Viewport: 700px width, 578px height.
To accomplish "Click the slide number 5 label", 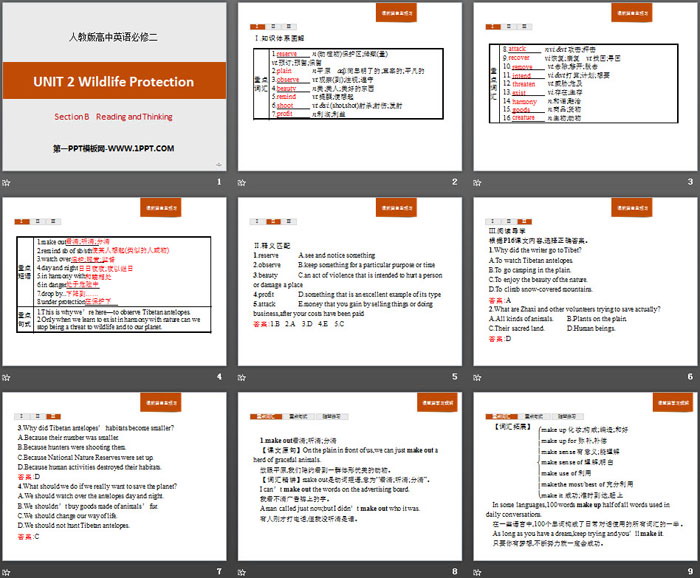I will tap(453, 377).
